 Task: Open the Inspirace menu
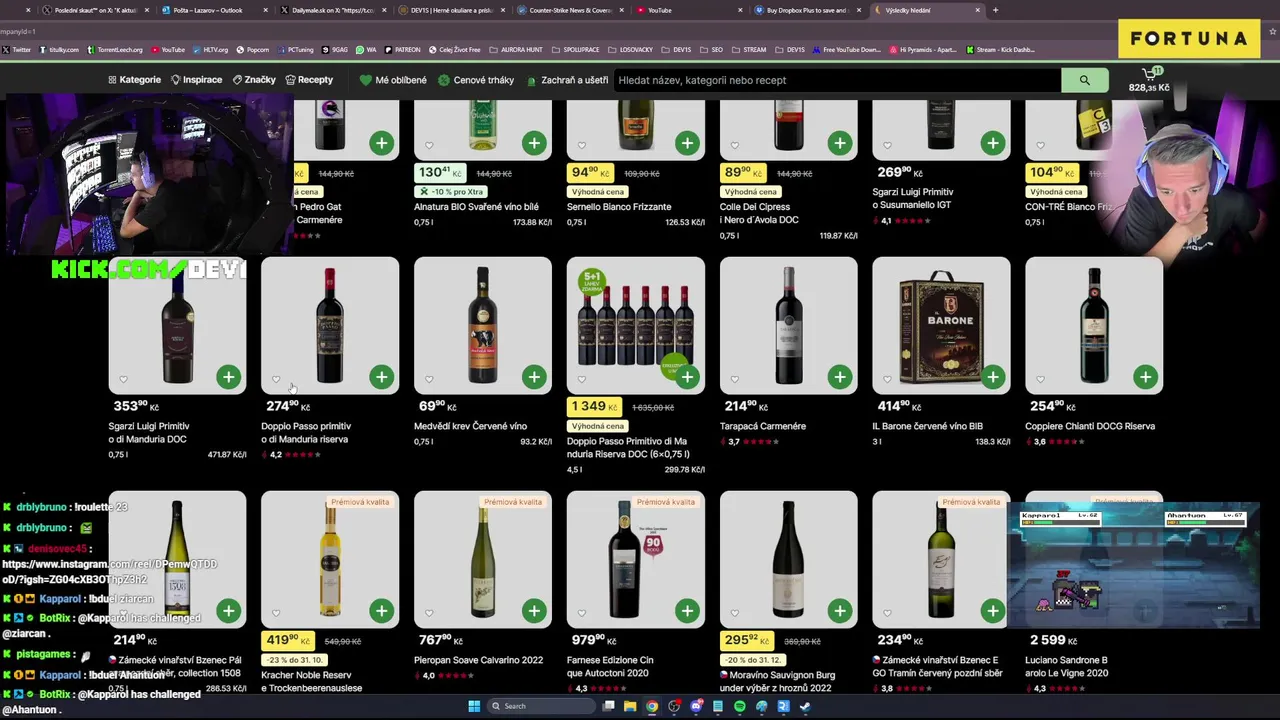tap(196, 80)
